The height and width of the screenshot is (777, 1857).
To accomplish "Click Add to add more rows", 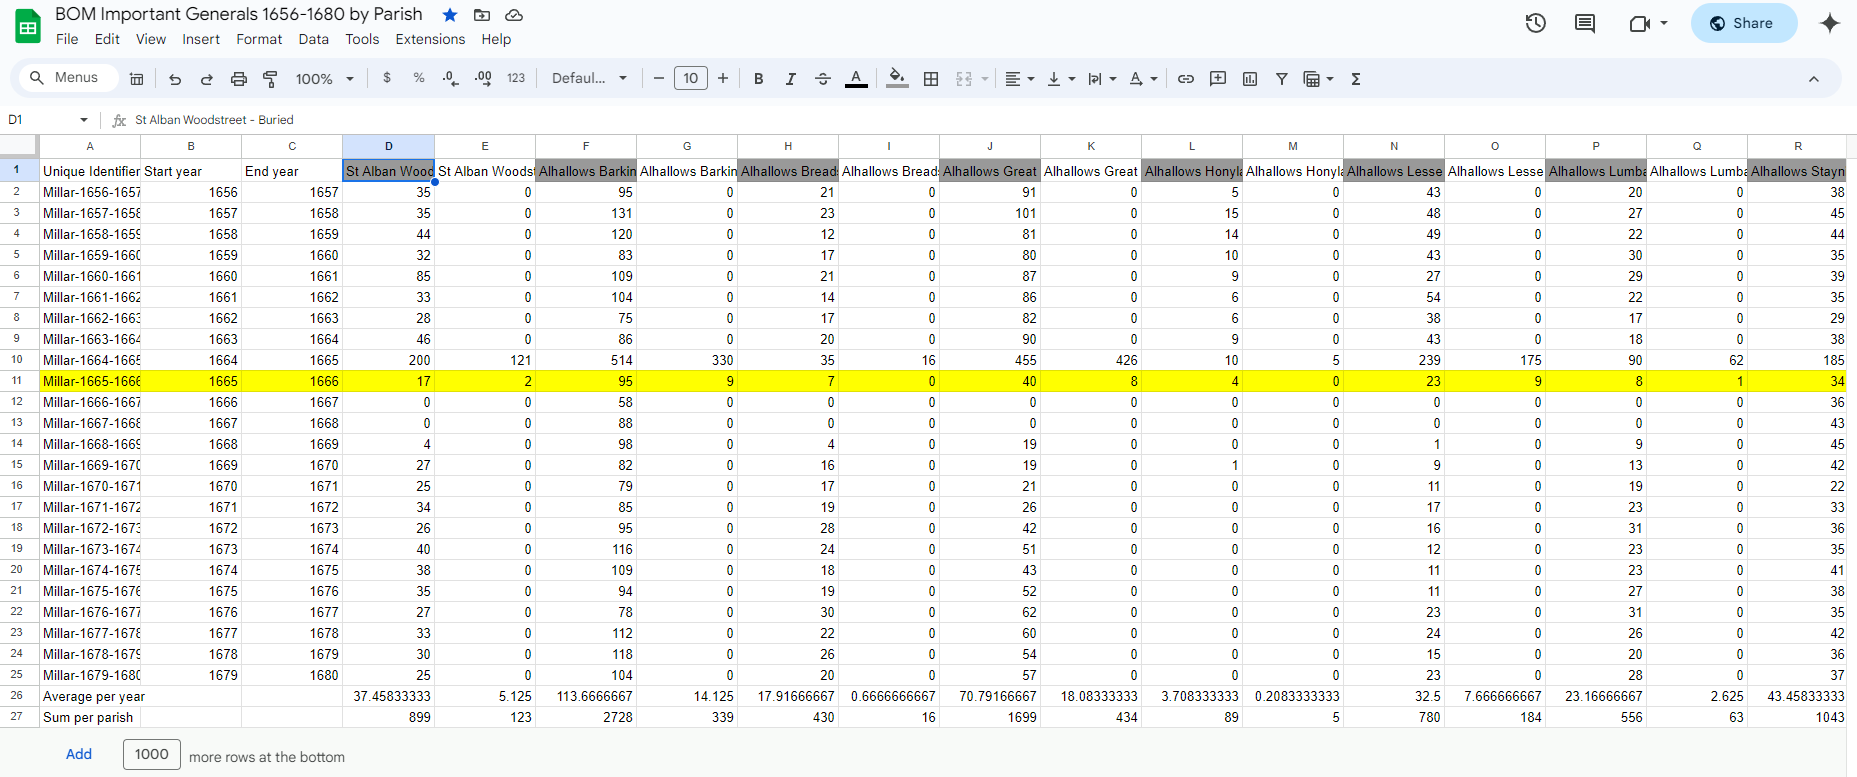I will coord(79,754).
